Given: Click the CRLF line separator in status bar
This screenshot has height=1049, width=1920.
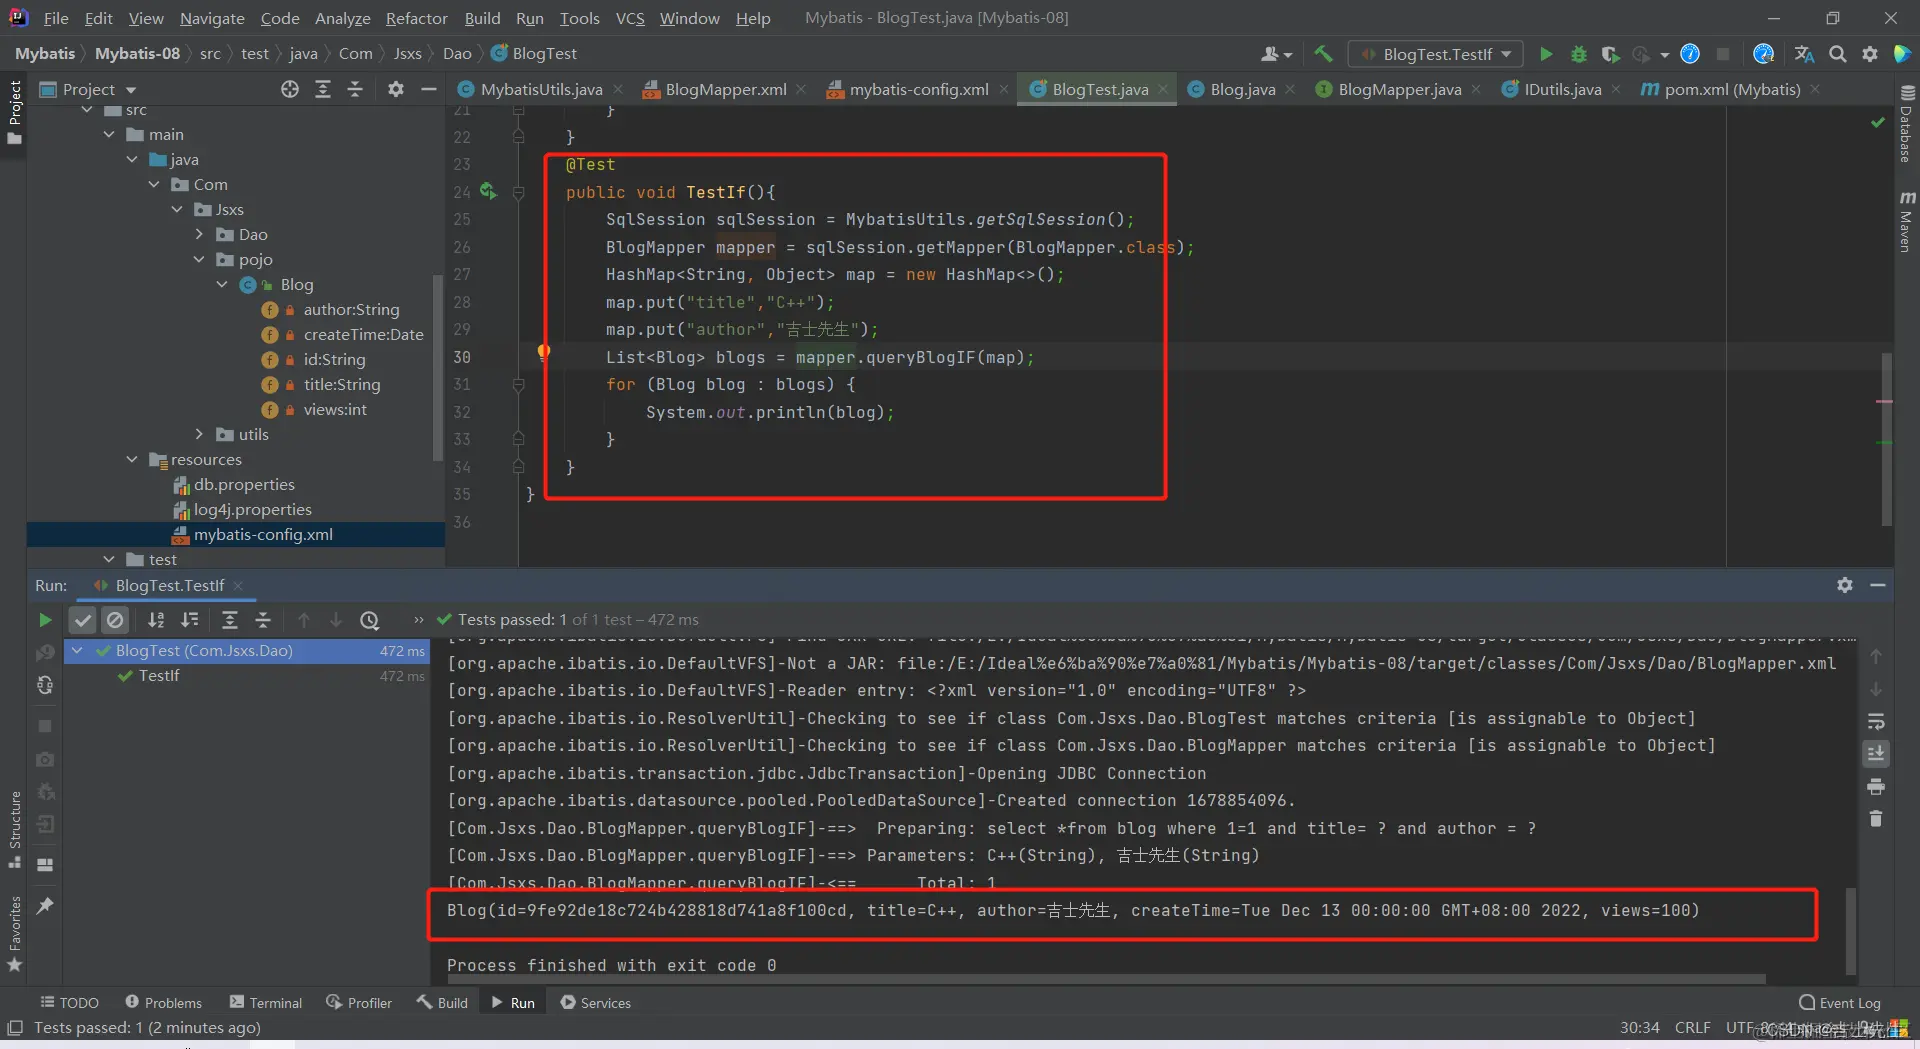Looking at the screenshot, I should [1692, 1027].
